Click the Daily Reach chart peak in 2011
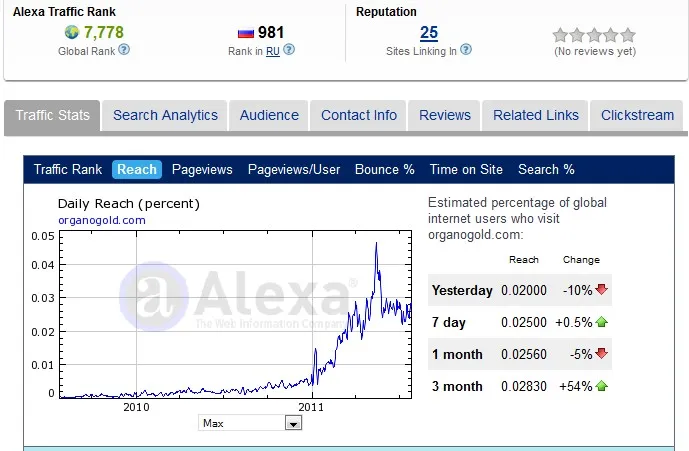This screenshot has height=451, width=689. pyautogui.click(x=376, y=244)
